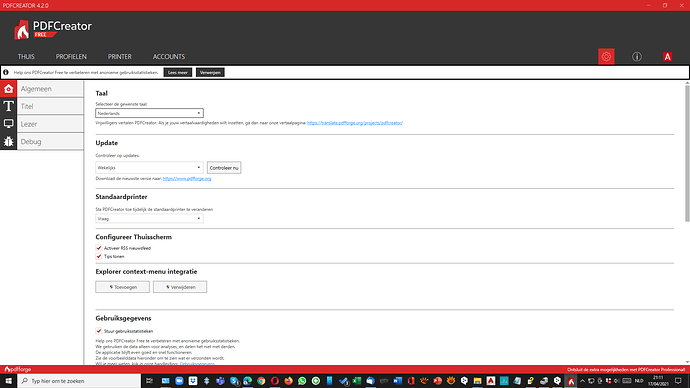Viewport: 690px width, 388px height.
Task: Toggle Tips tonen checkbox
Action: click(x=99, y=256)
